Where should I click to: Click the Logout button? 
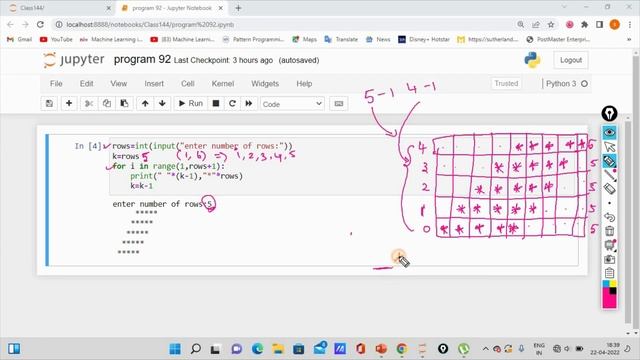point(571,60)
